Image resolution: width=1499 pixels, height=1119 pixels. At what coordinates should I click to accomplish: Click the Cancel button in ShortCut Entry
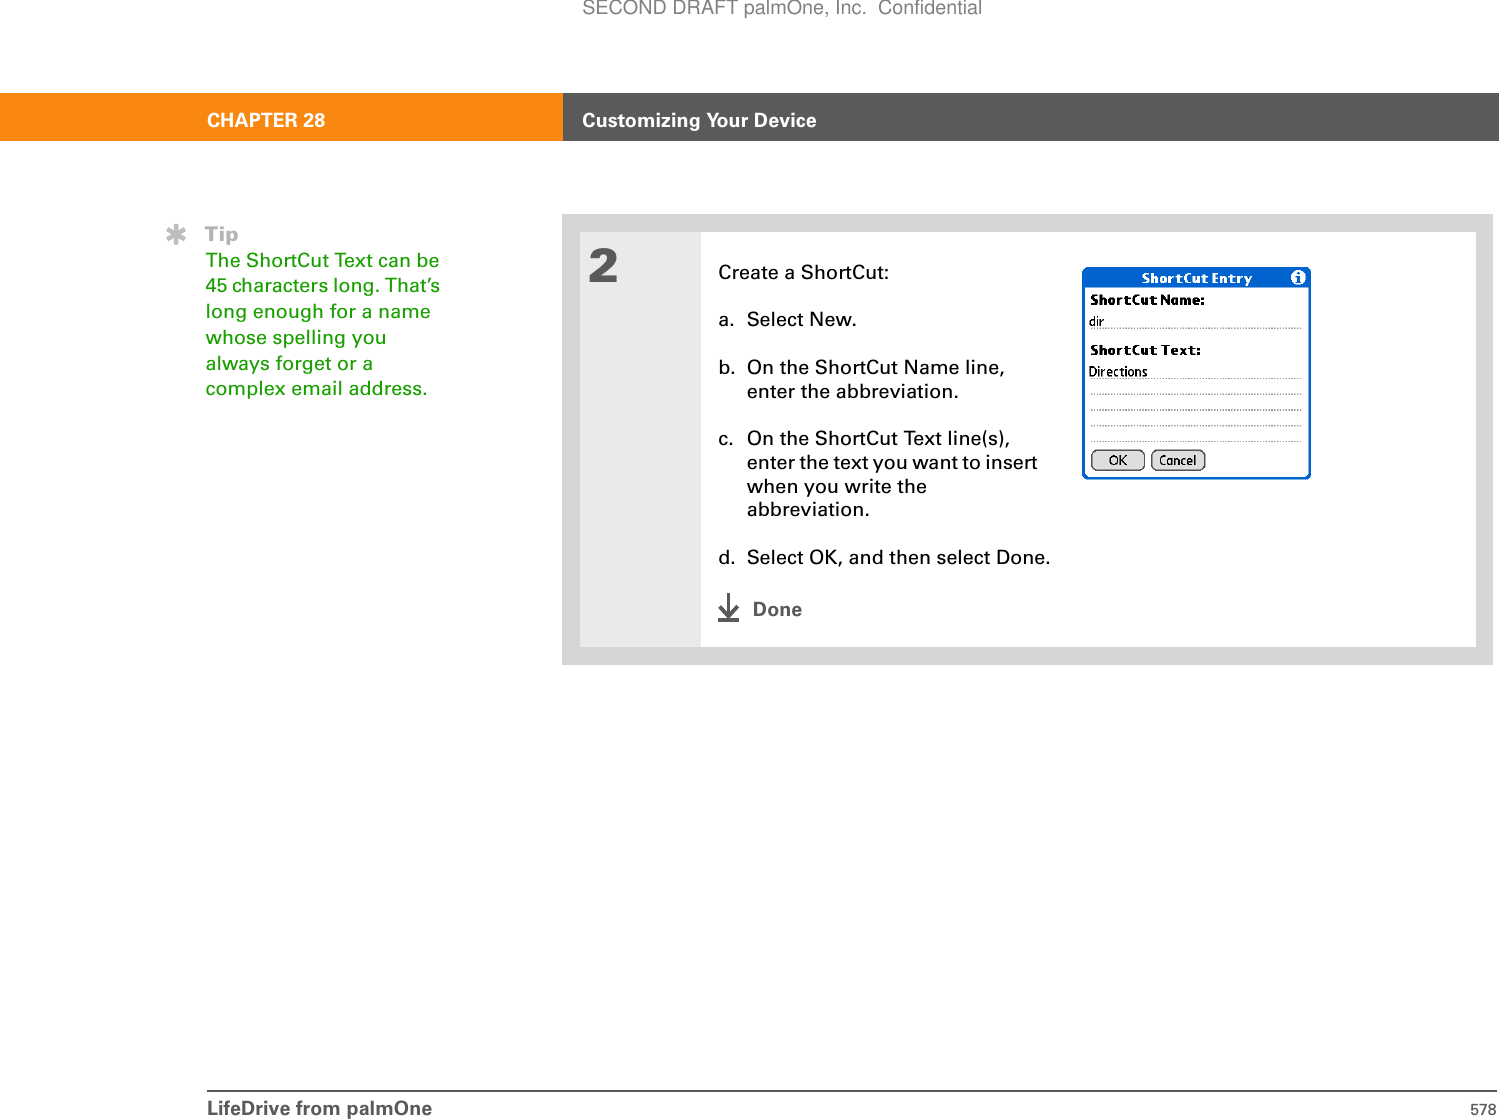tap(1178, 461)
